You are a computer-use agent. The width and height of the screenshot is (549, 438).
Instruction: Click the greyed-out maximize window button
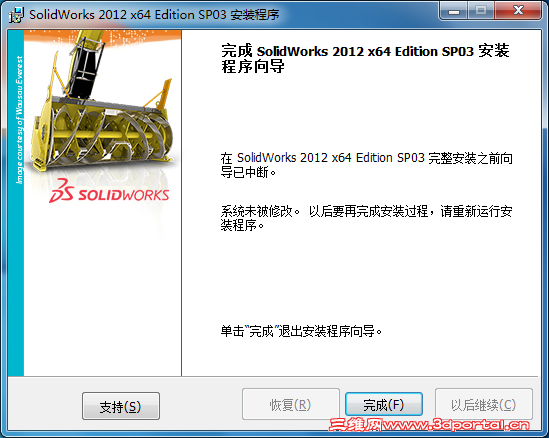(x=481, y=11)
